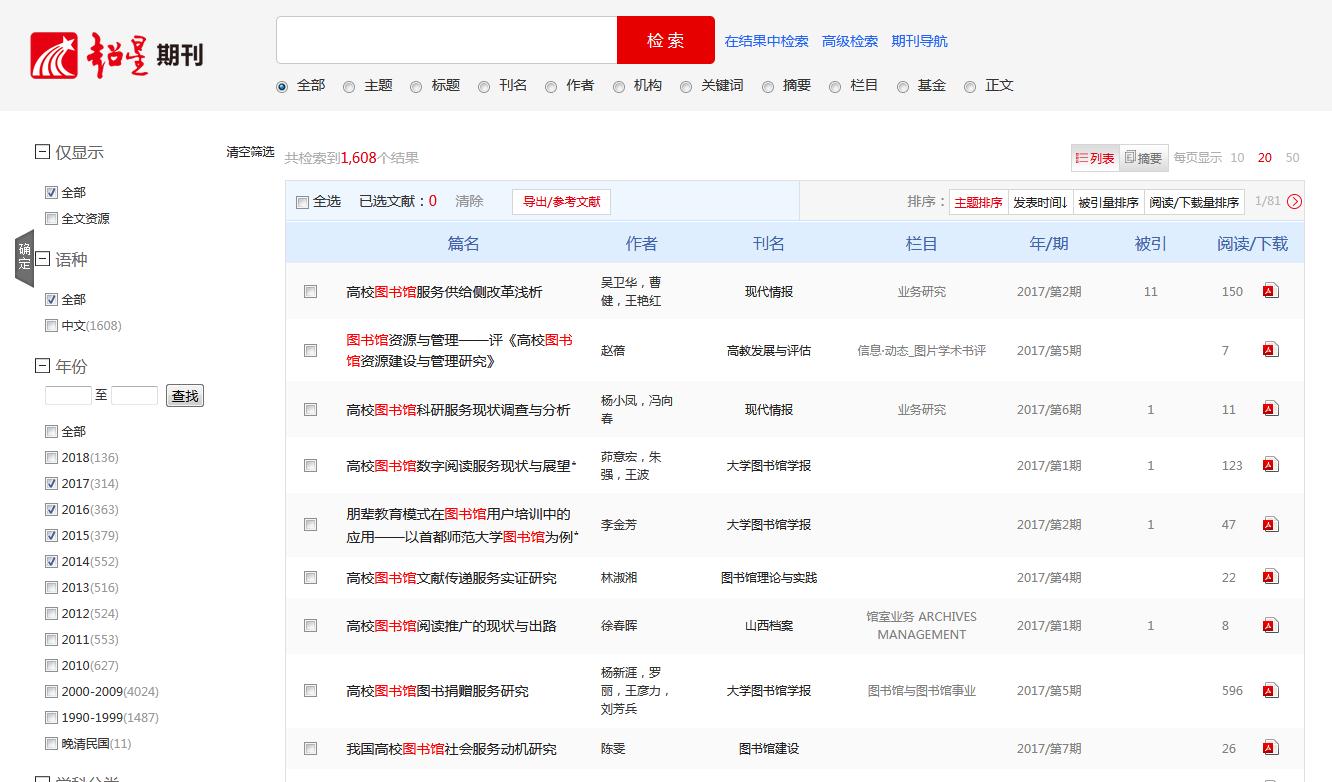Select the 全部 search field radio
This screenshot has width=1332, height=782.
coord(282,87)
